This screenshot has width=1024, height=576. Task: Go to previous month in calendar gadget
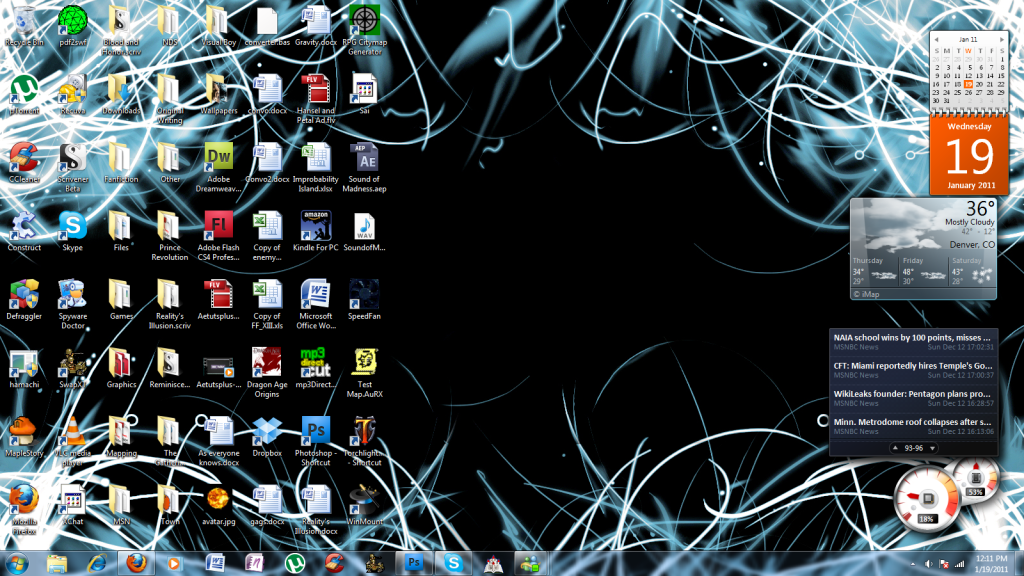click(x=936, y=39)
